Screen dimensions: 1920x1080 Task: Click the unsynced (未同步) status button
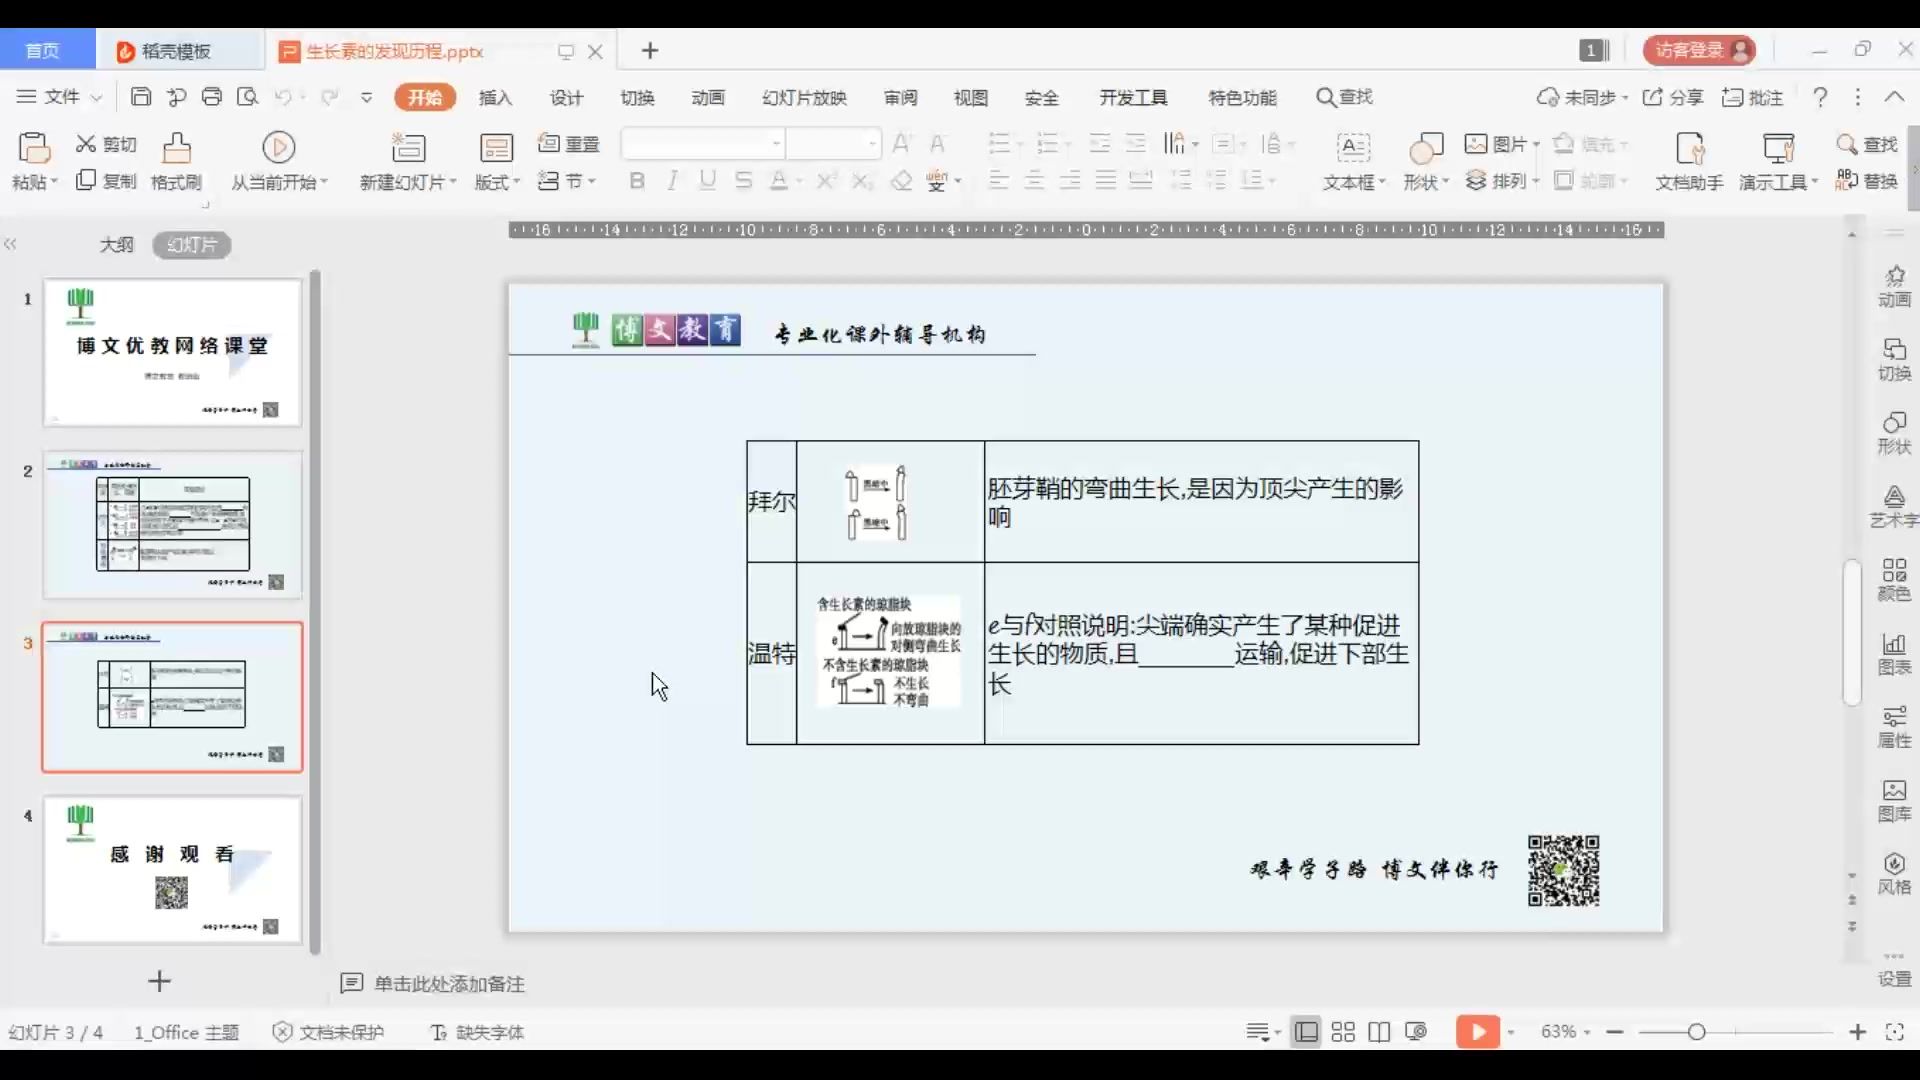pyautogui.click(x=1583, y=97)
